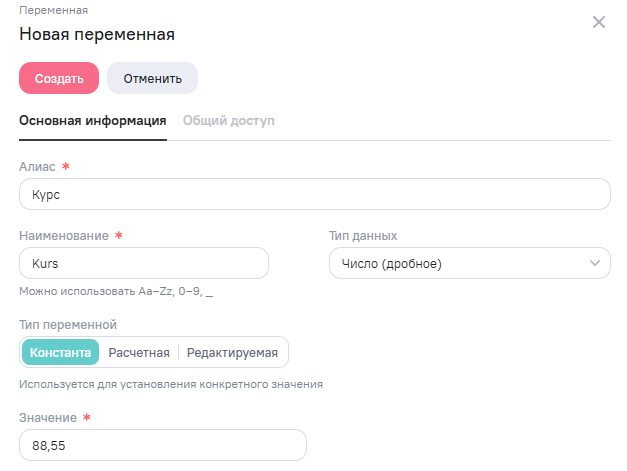Screen dimensions: 627x471
Task: Open the Общий доступ tab
Action: click(x=228, y=121)
